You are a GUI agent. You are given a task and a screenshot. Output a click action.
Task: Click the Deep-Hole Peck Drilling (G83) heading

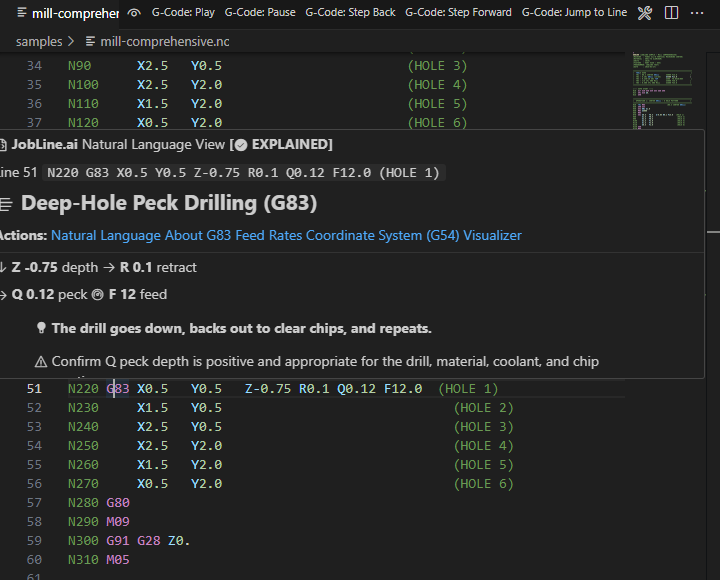tap(169, 203)
